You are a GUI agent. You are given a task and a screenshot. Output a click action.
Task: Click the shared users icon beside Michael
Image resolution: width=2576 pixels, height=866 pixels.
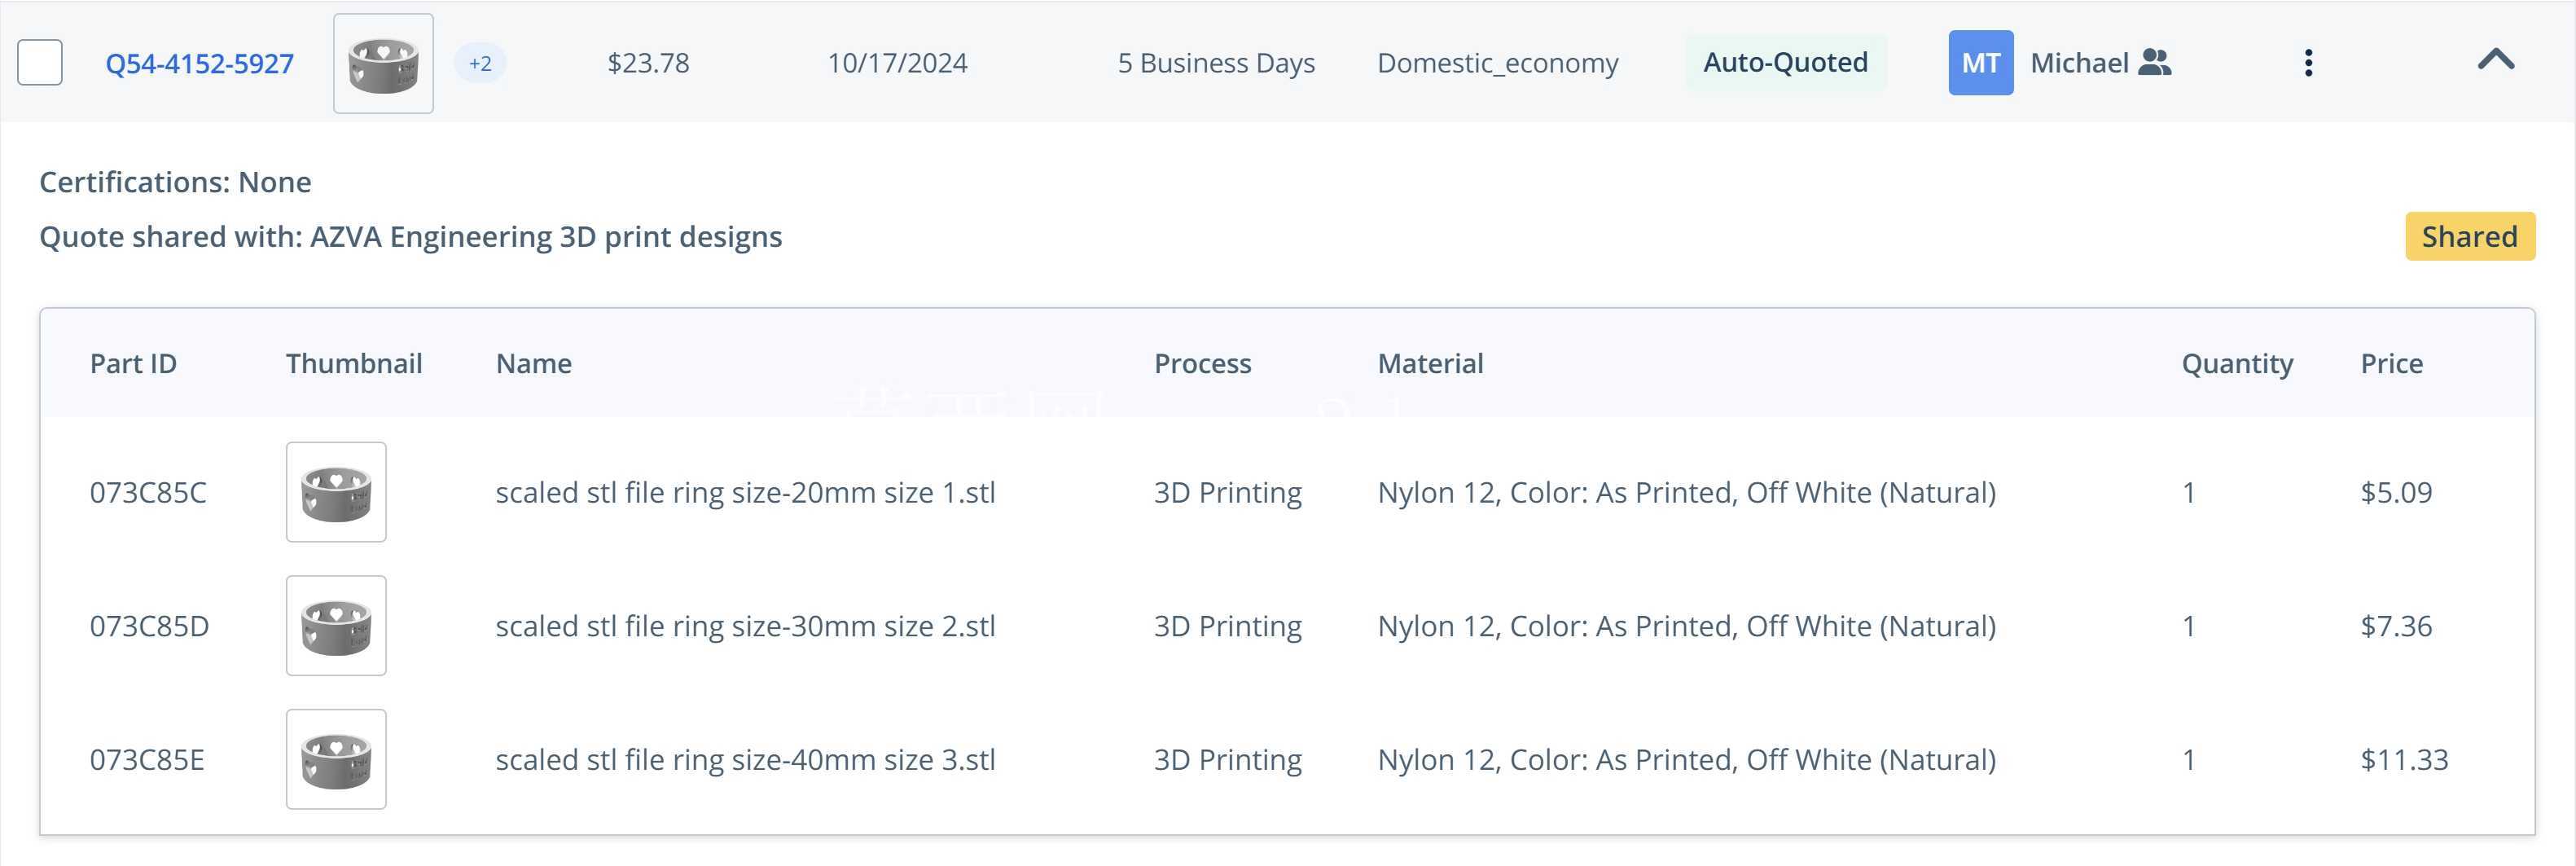2155,63
